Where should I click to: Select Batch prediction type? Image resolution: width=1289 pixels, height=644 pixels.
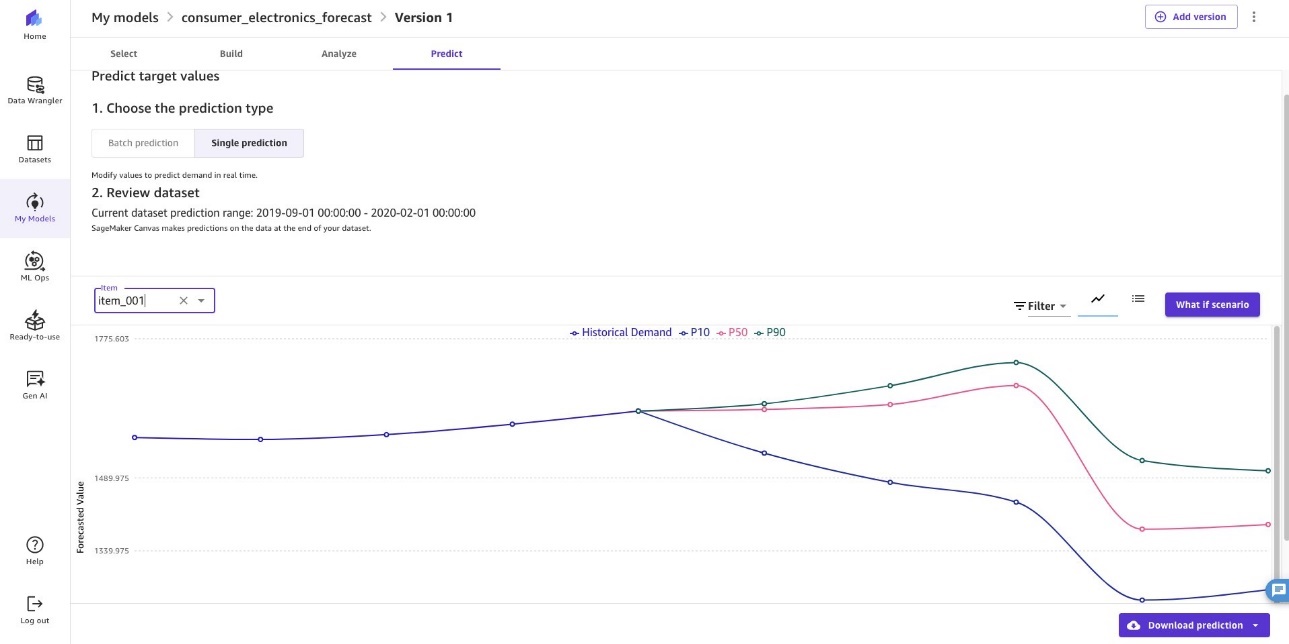point(143,143)
